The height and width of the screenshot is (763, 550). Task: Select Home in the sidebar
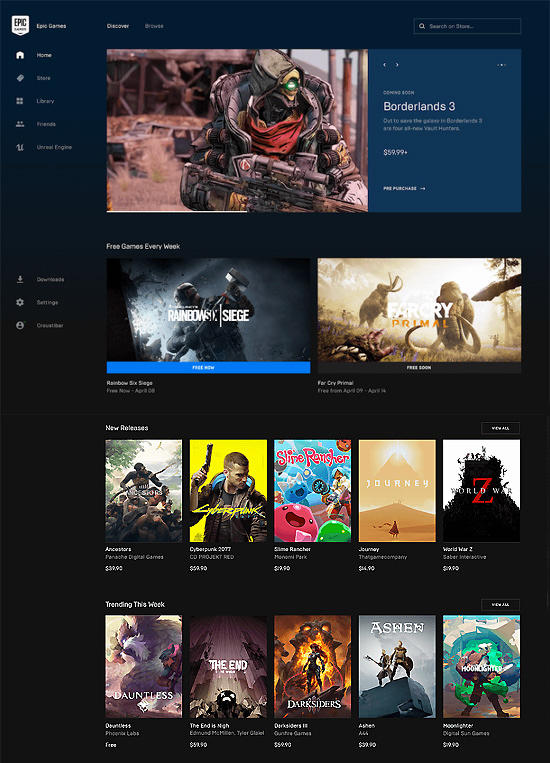point(44,55)
